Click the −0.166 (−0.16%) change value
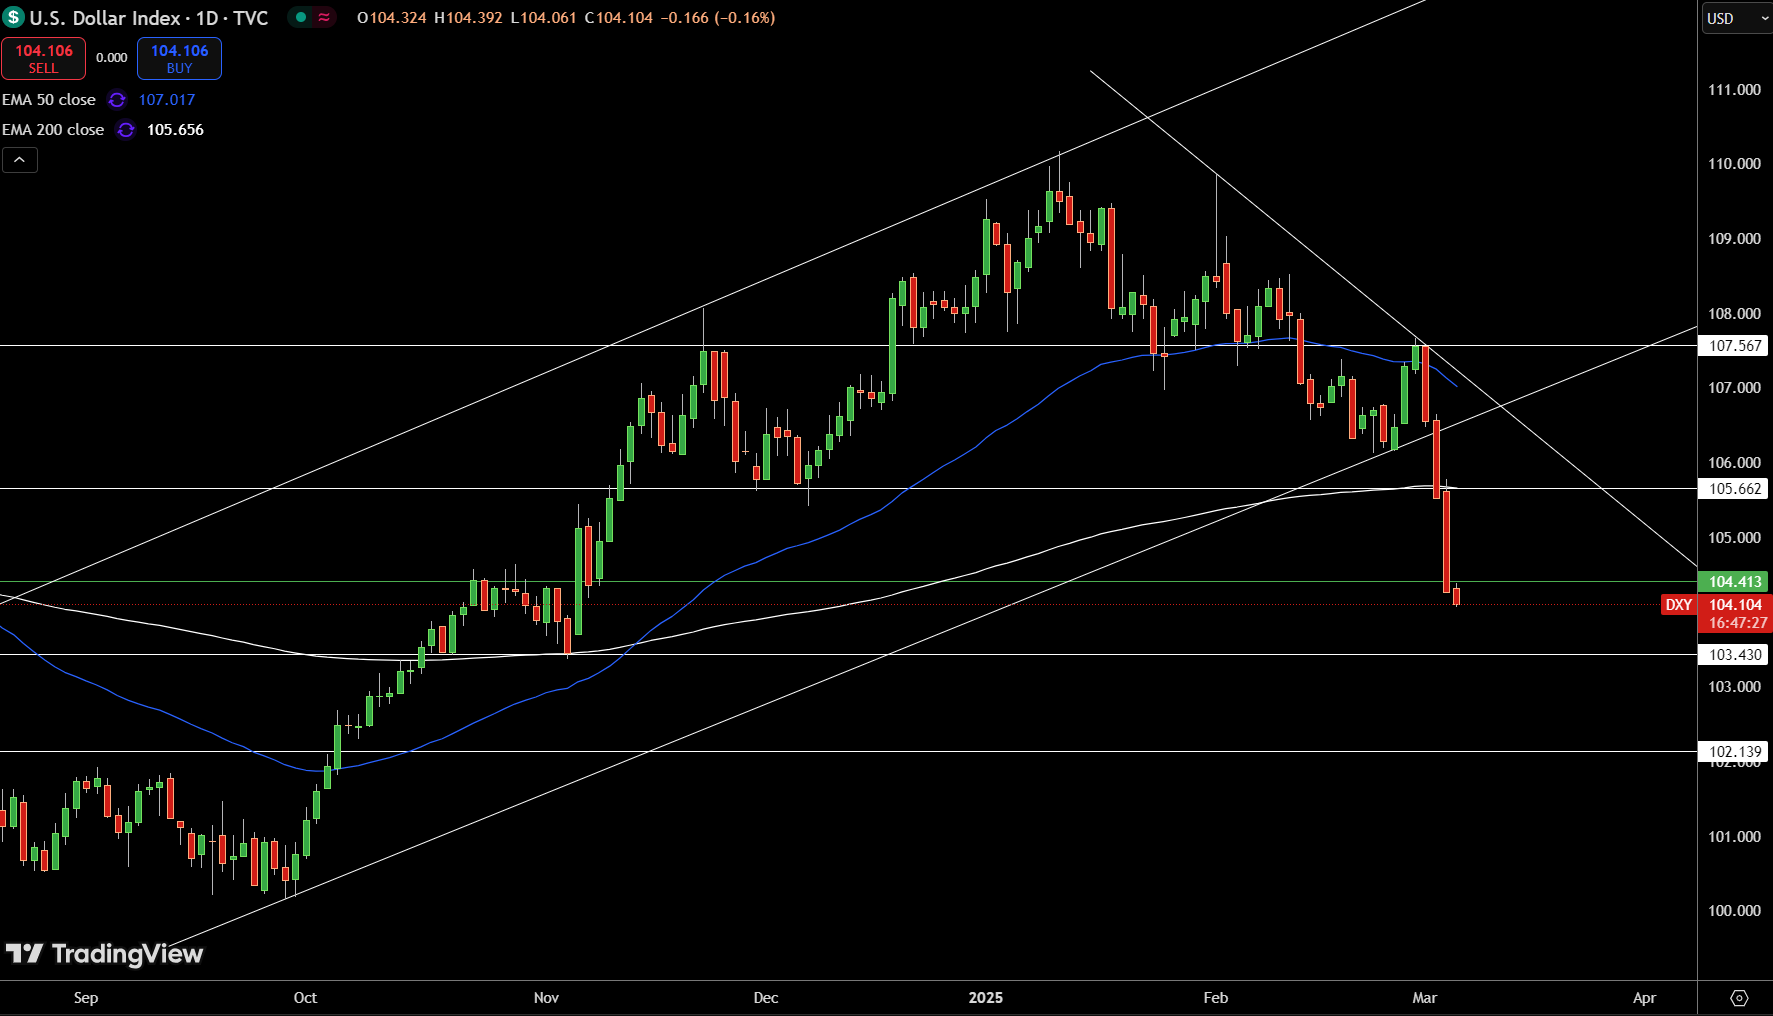Viewport: 1773px width, 1016px height. 718,18
